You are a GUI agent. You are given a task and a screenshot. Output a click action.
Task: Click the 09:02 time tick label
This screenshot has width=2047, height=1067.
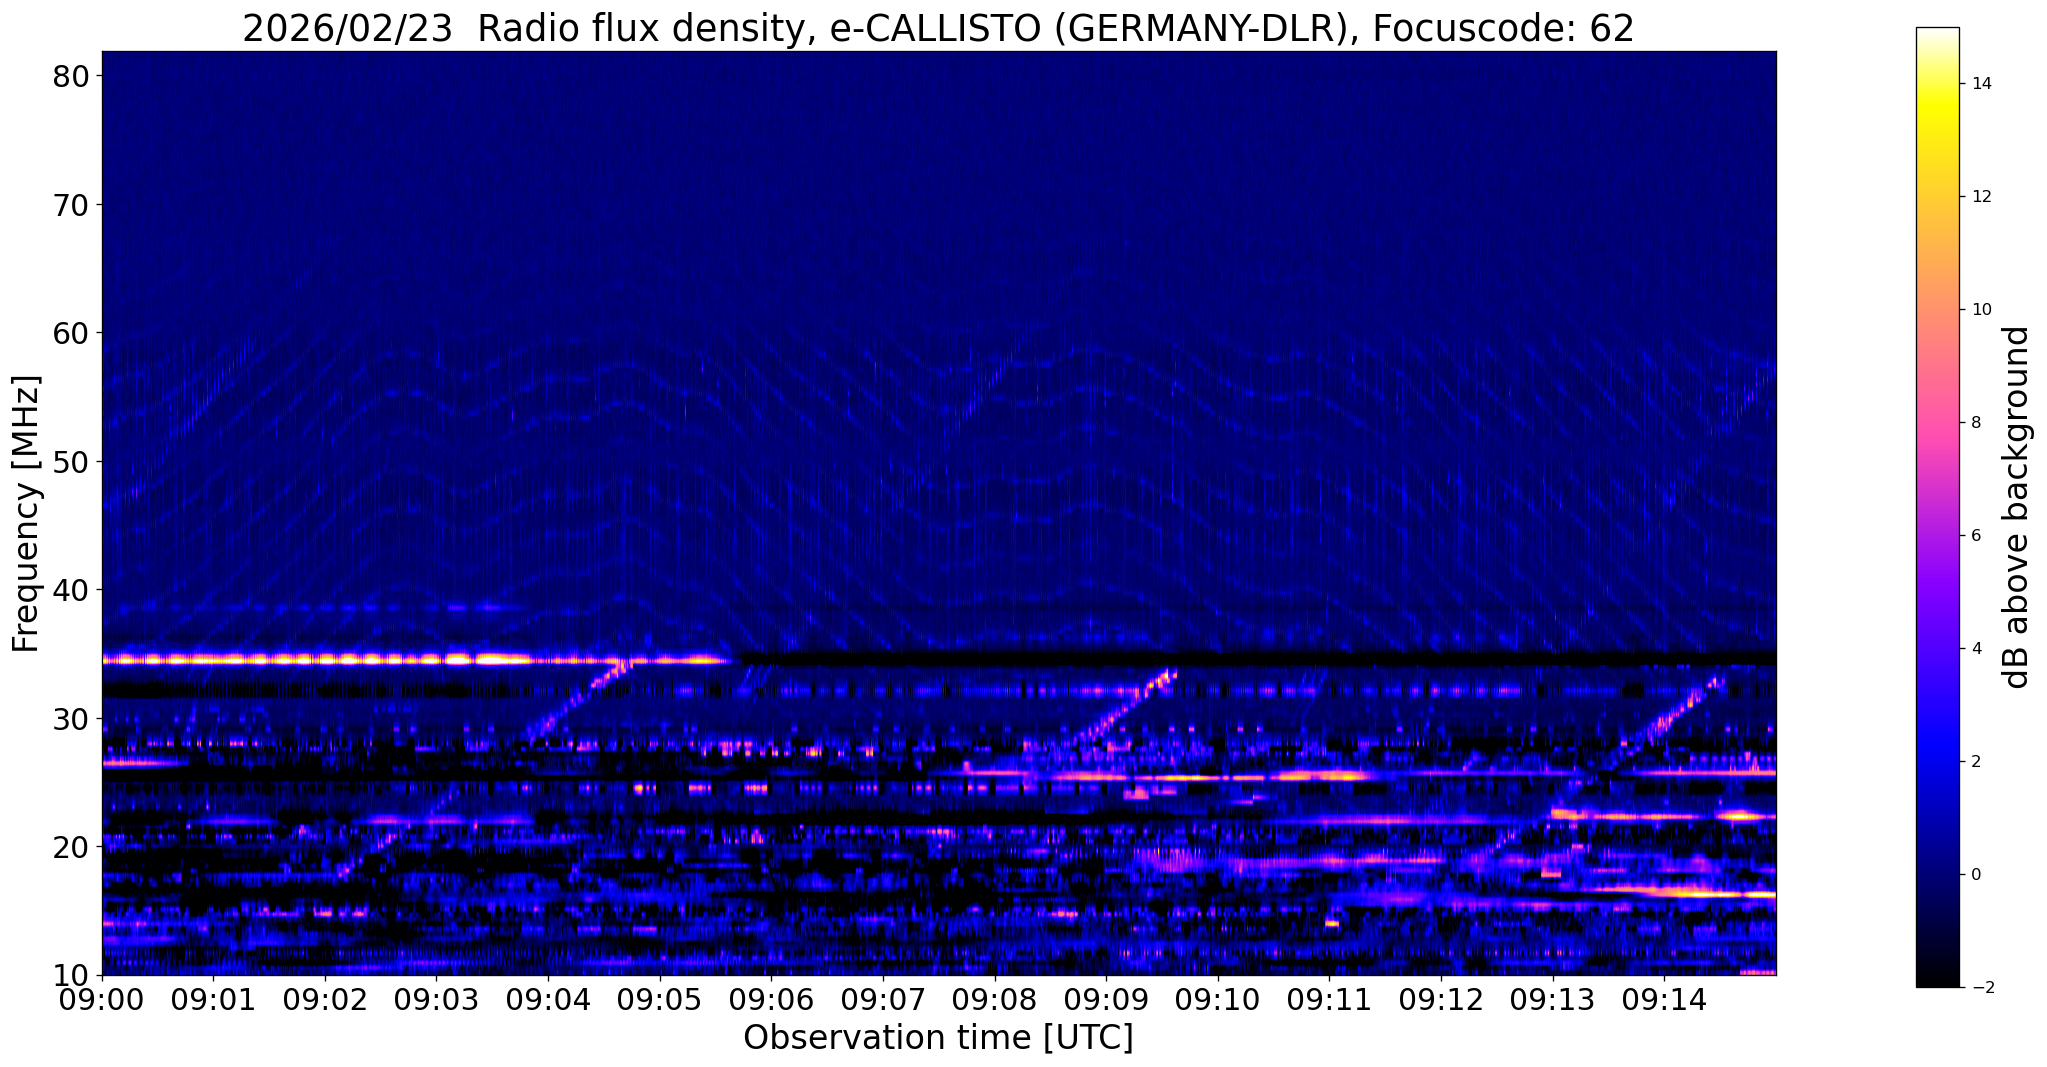(325, 998)
